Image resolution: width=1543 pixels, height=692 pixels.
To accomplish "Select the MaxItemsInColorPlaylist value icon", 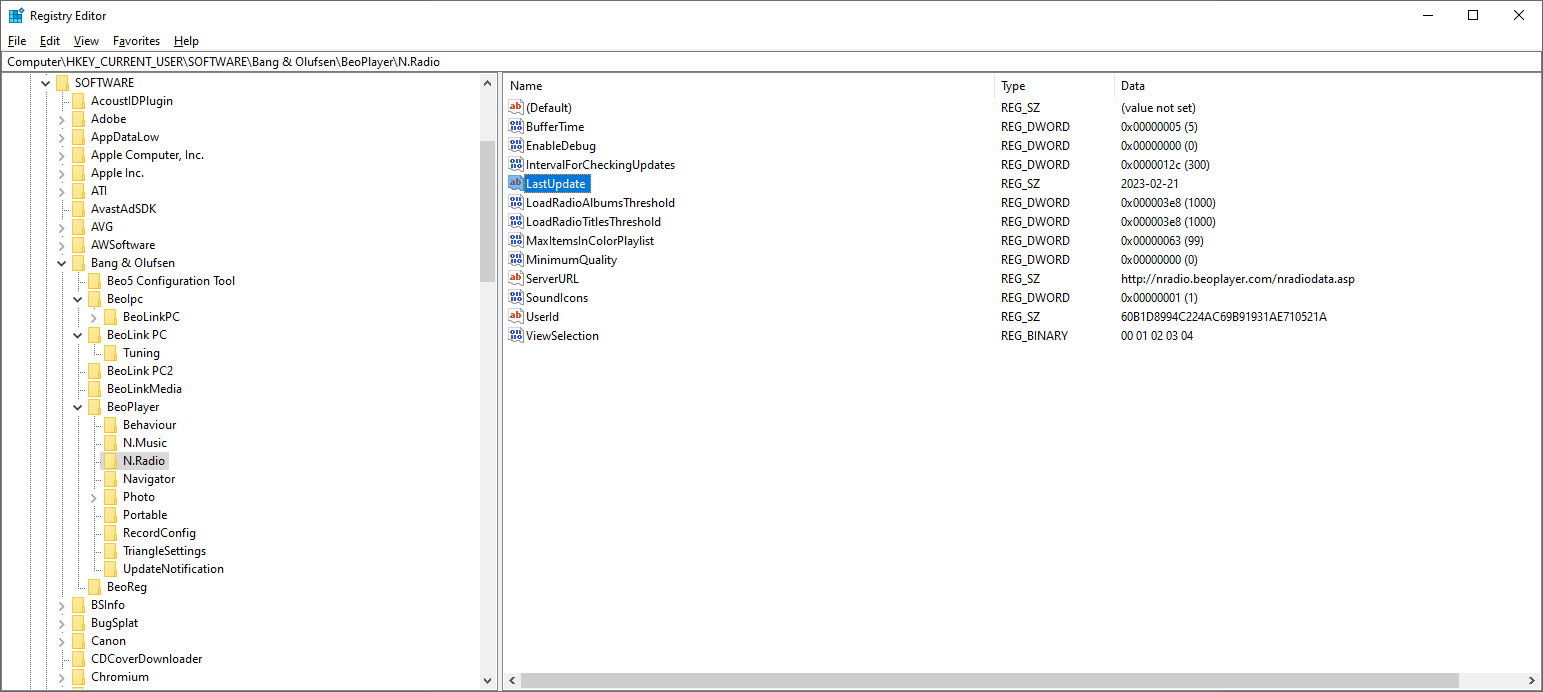I will coord(516,241).
